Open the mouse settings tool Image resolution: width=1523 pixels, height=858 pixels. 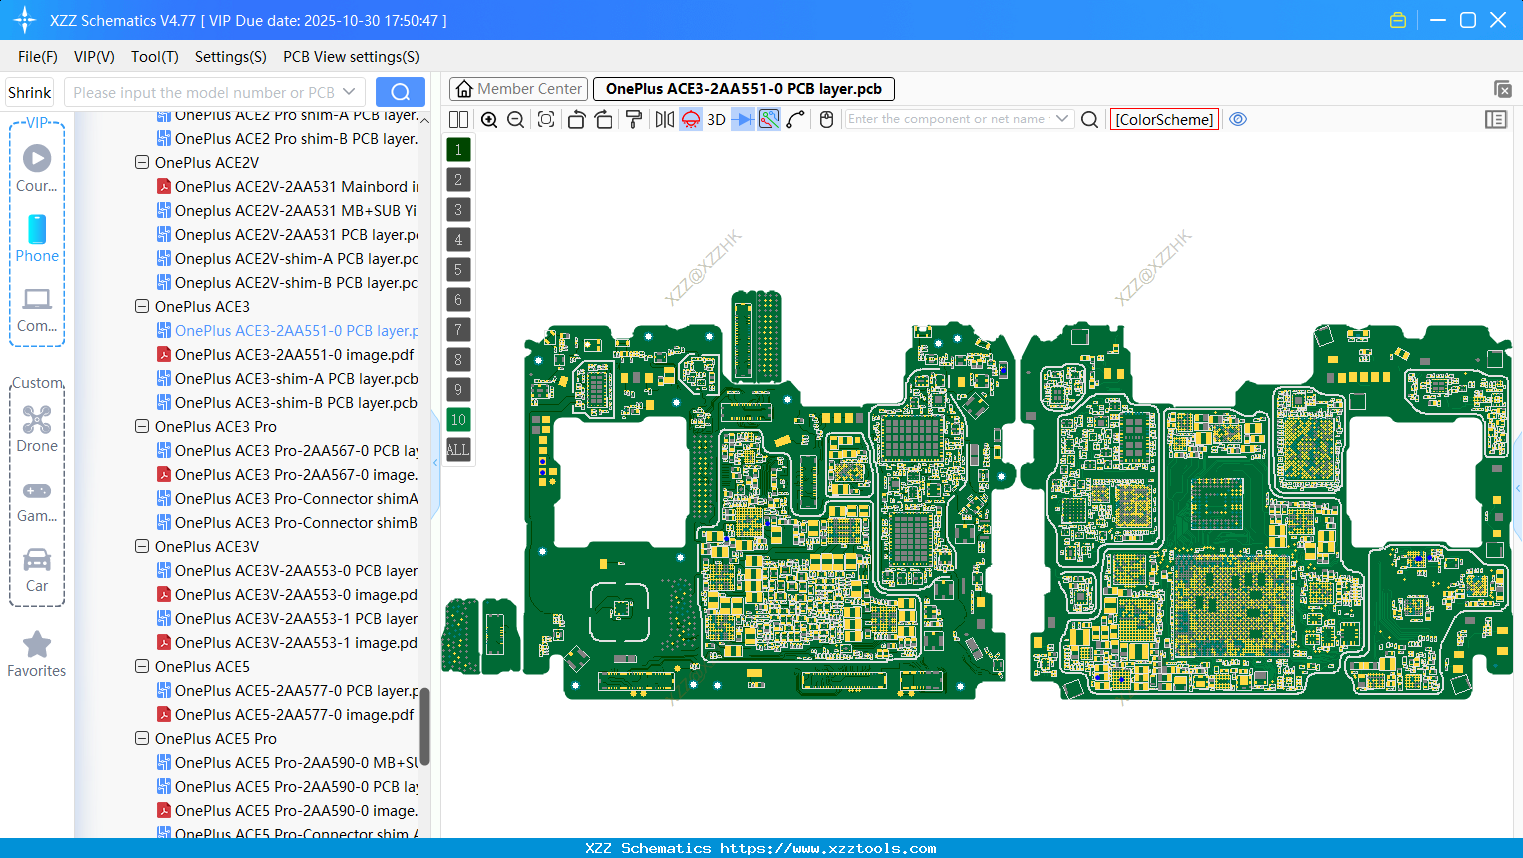click(826, 119)
